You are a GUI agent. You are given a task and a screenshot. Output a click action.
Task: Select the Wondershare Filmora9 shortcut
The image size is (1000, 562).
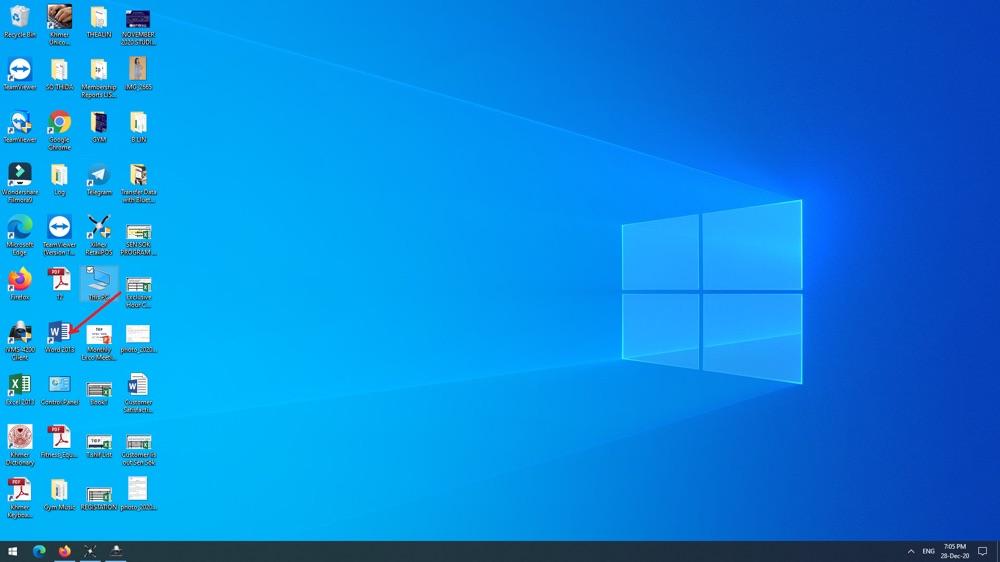[19, 175]
